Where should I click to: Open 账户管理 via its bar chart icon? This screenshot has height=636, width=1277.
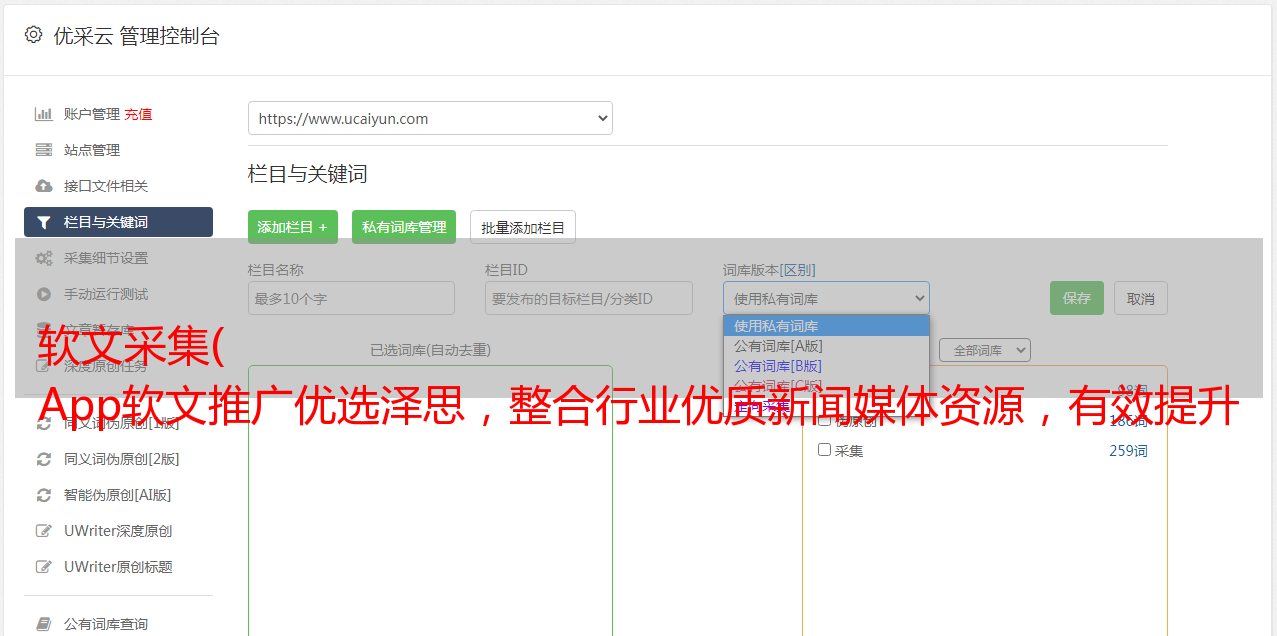point(43,114)
